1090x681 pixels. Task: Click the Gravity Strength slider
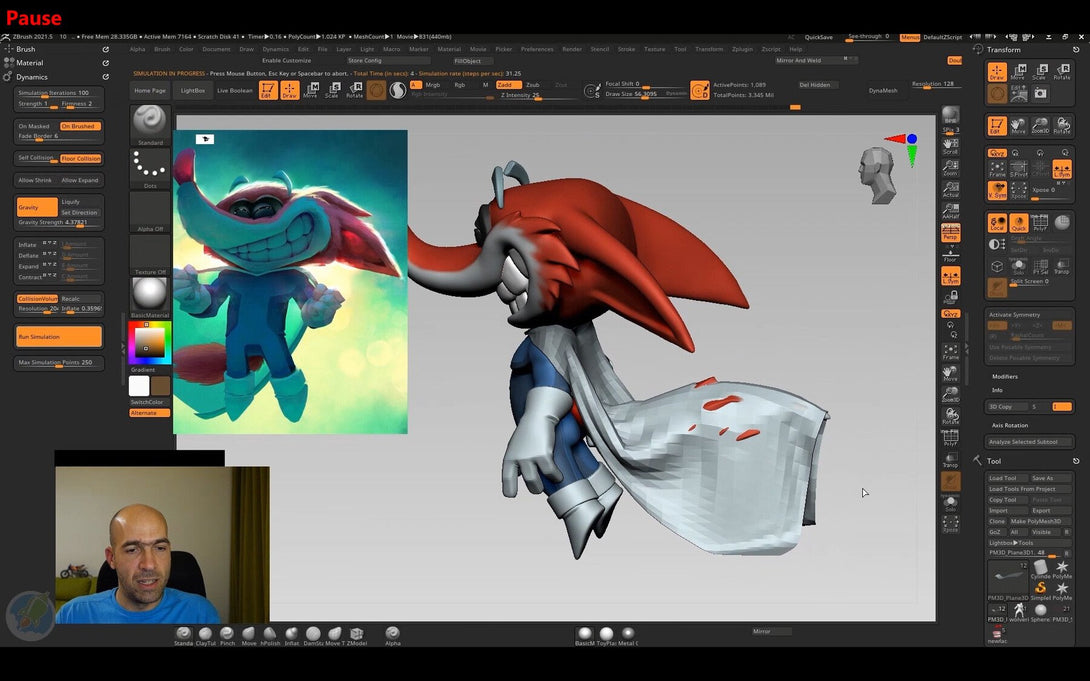point(59,222)
